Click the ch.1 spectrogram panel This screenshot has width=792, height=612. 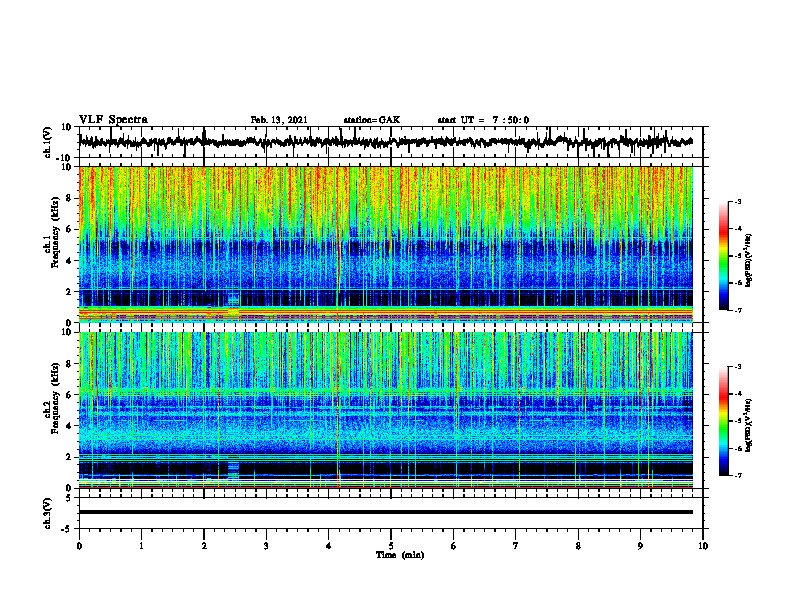click(385, 244)
